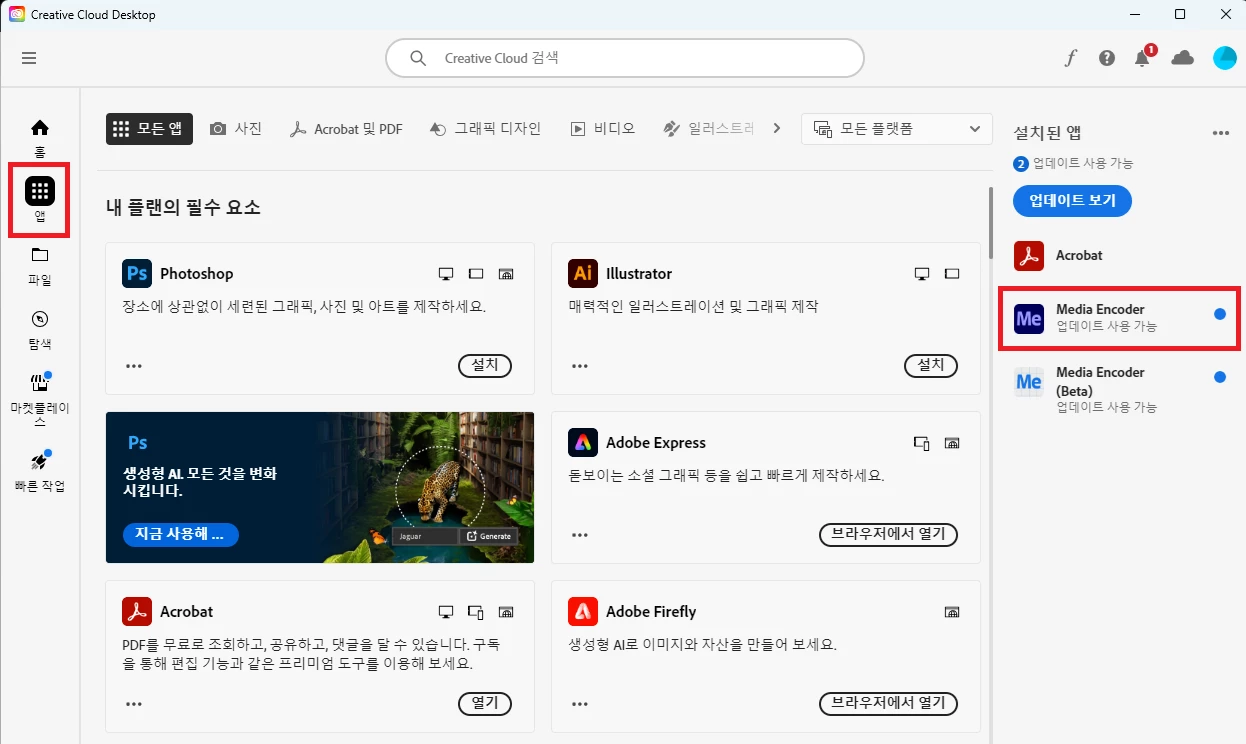Open the notifications bell

pyautogui.click(x=1142, y=58)
